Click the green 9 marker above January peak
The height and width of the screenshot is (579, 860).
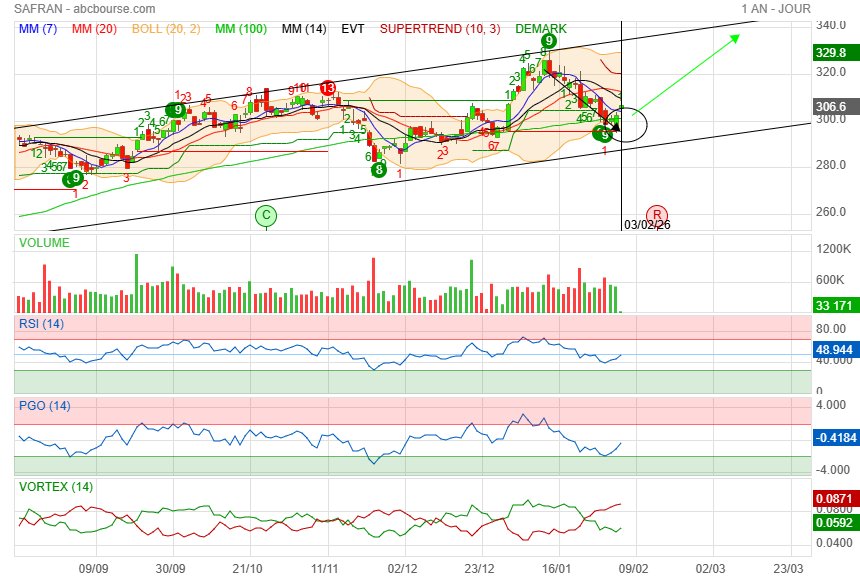click(549, 41)
